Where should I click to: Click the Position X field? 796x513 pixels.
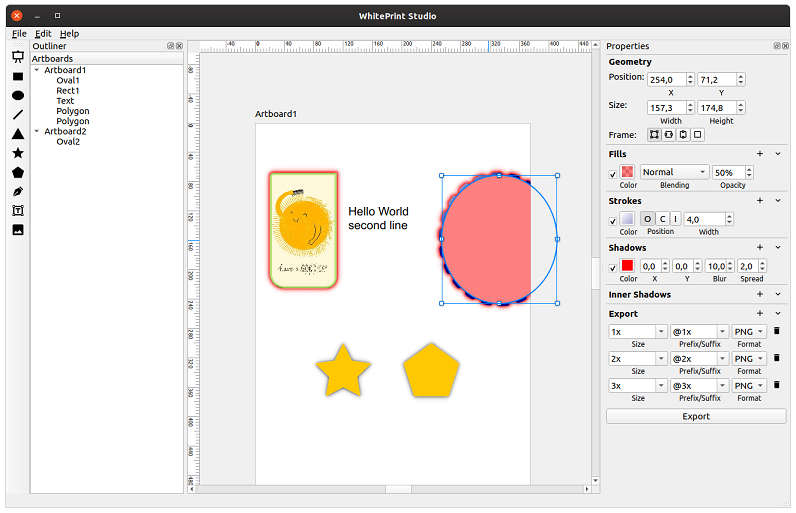coord(667,80)
